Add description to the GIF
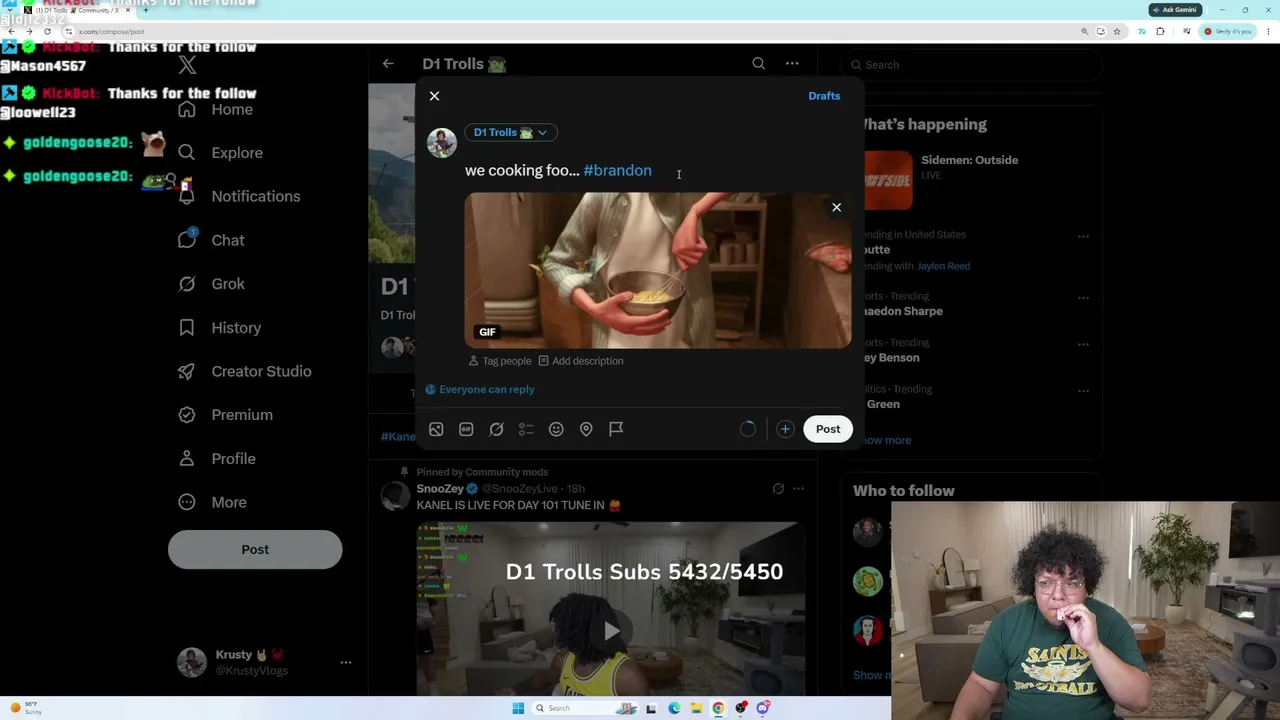 click(x=581, y=361)
